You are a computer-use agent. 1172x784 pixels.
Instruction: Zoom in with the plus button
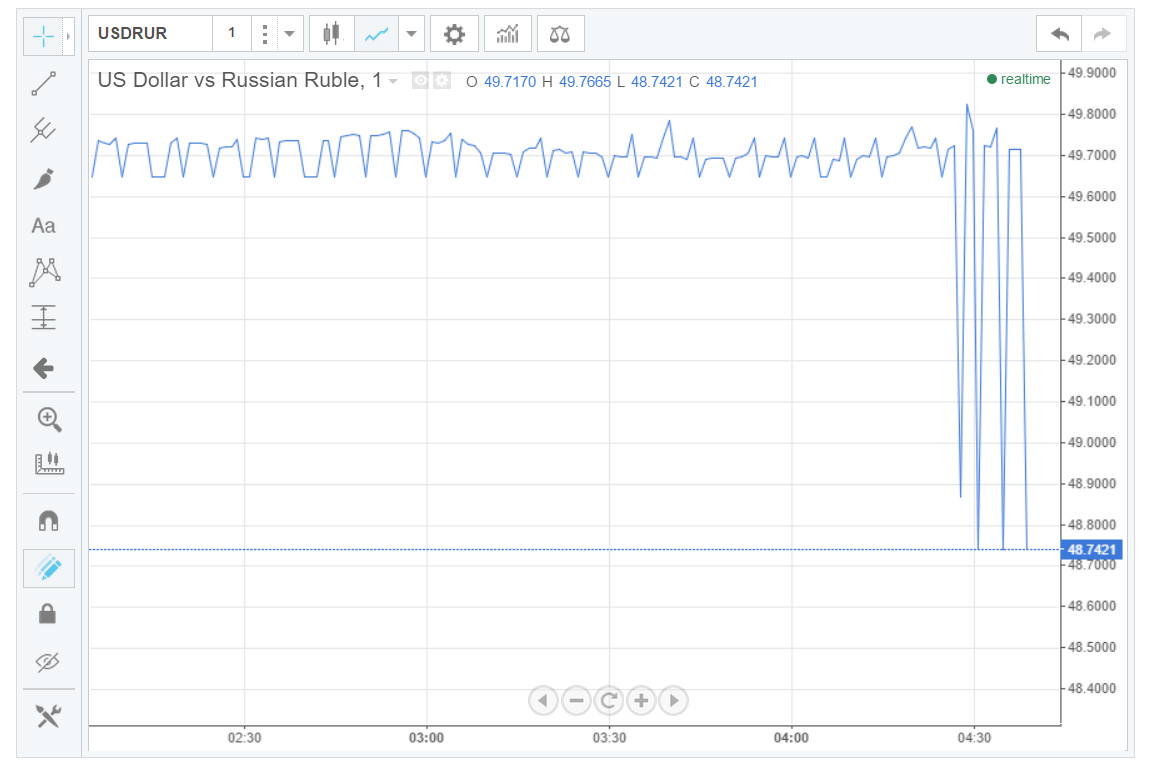[x=641, y=700]
